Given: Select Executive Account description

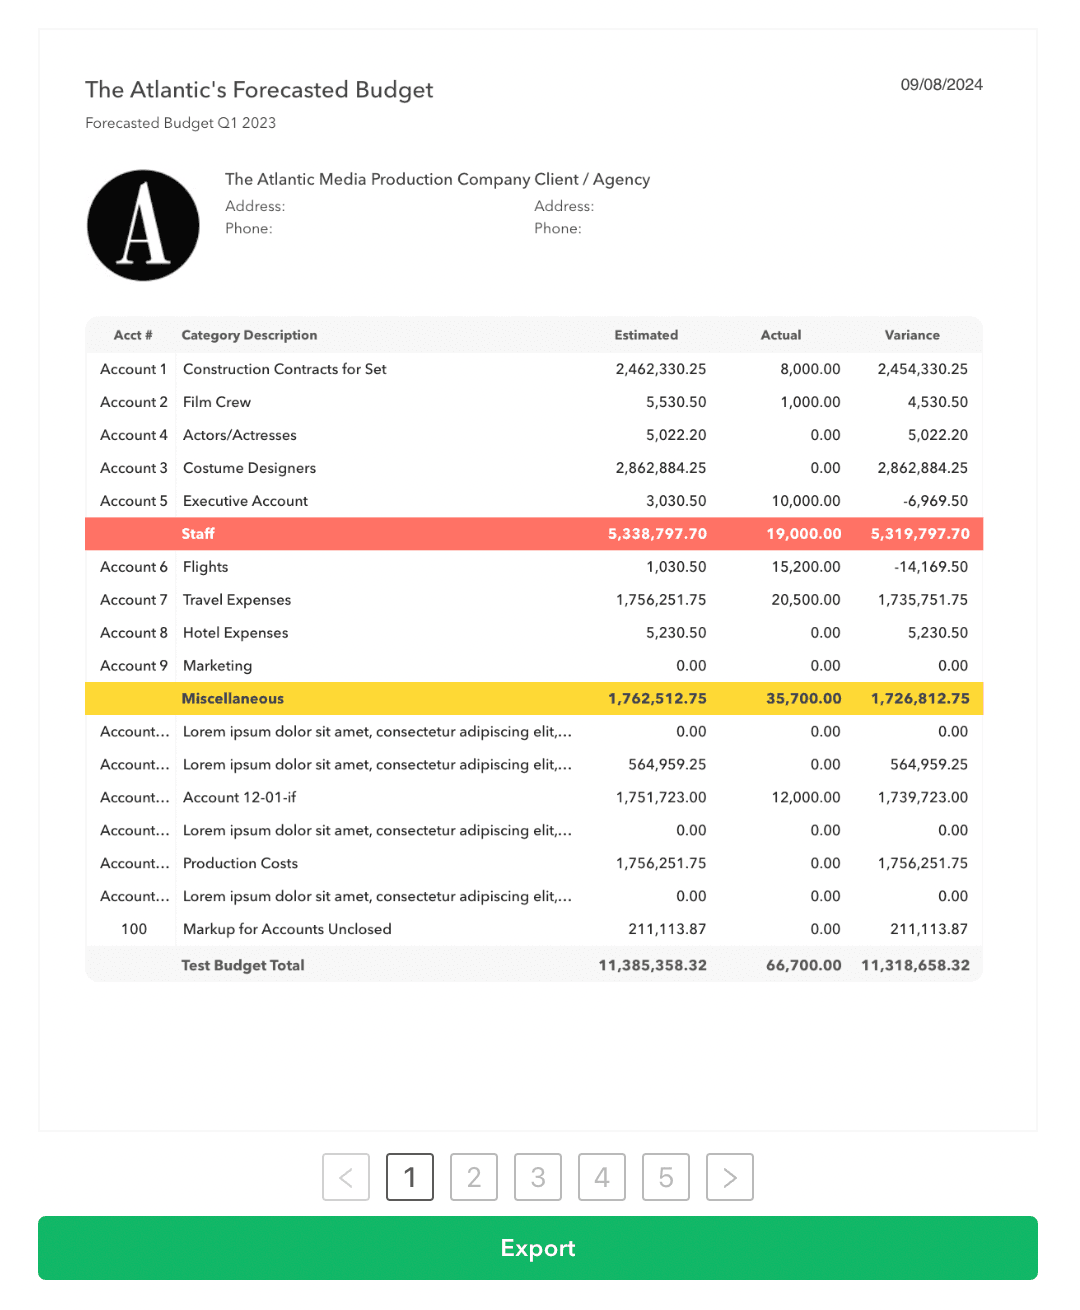Looking at the screenshot, I should [x=245, y=501].
